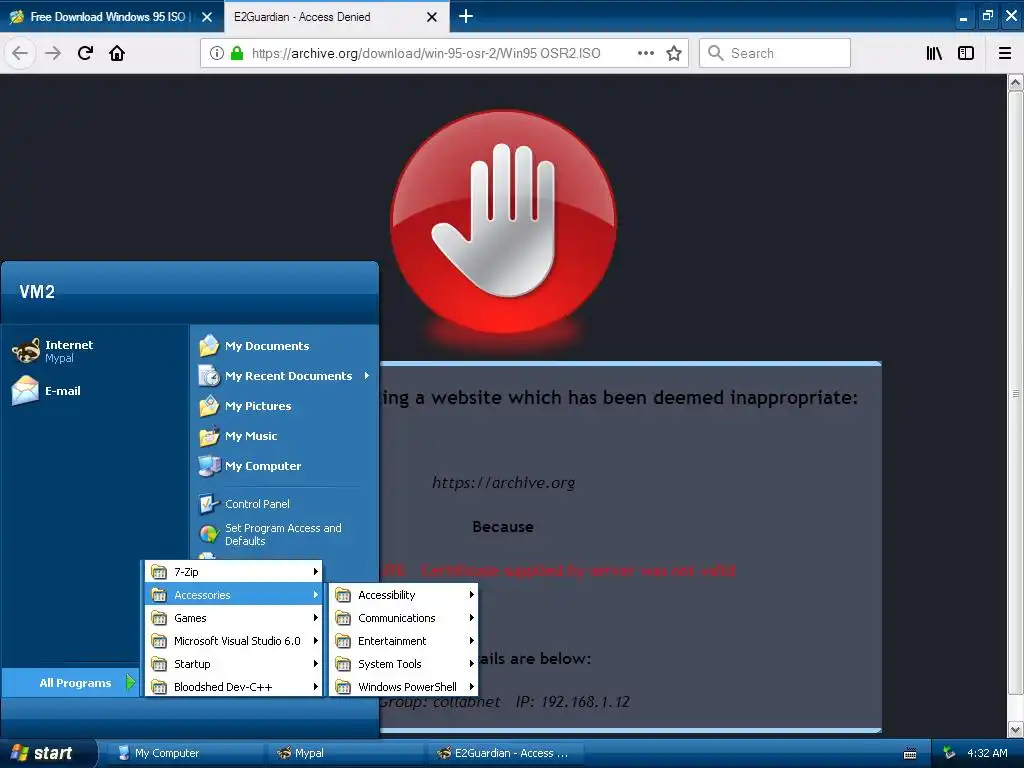Viewport: 1024px width, 768px height.
Task: Close the E2Guardian Access Denied tab
Action: pyautogui.click(x=432, y=17)
